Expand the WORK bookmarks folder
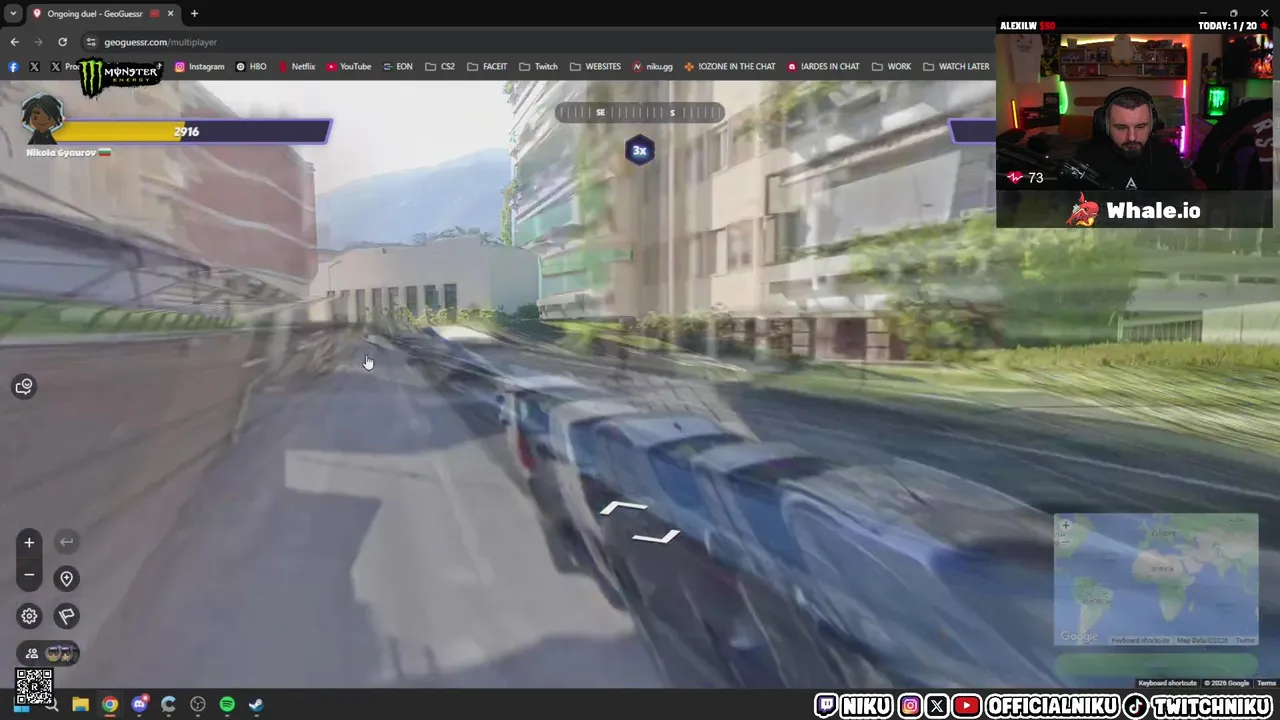The width and height of the screenshot is (1280, 720). tap(891, 67)
